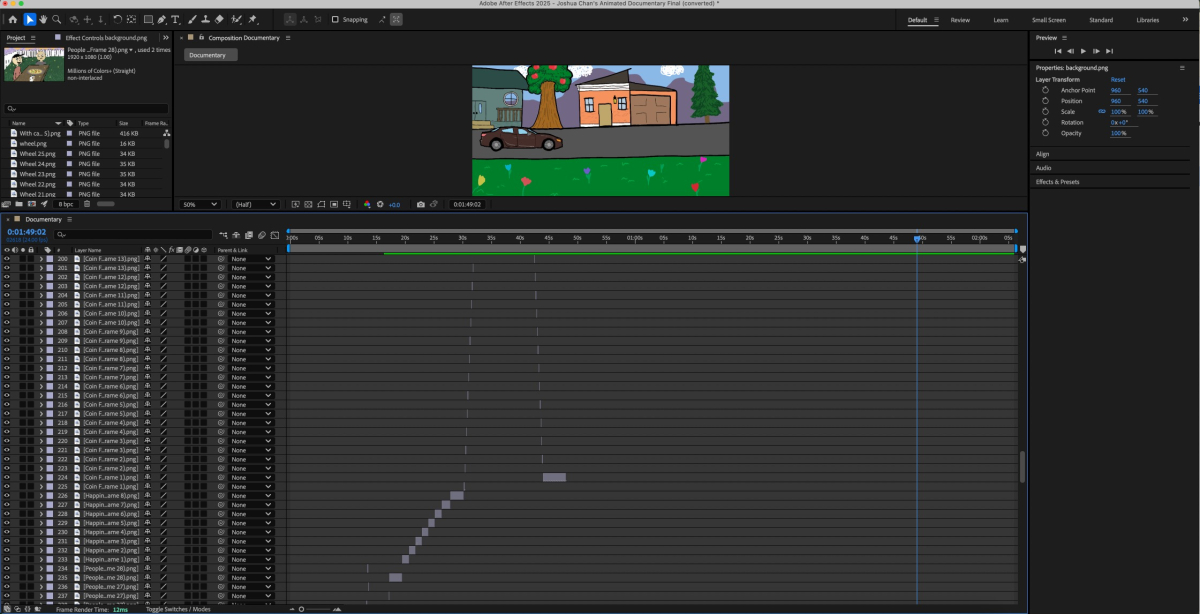Screen dimensions: 1200x614
Task: Pick the Eraser tool
Action: tap(219, 19)
